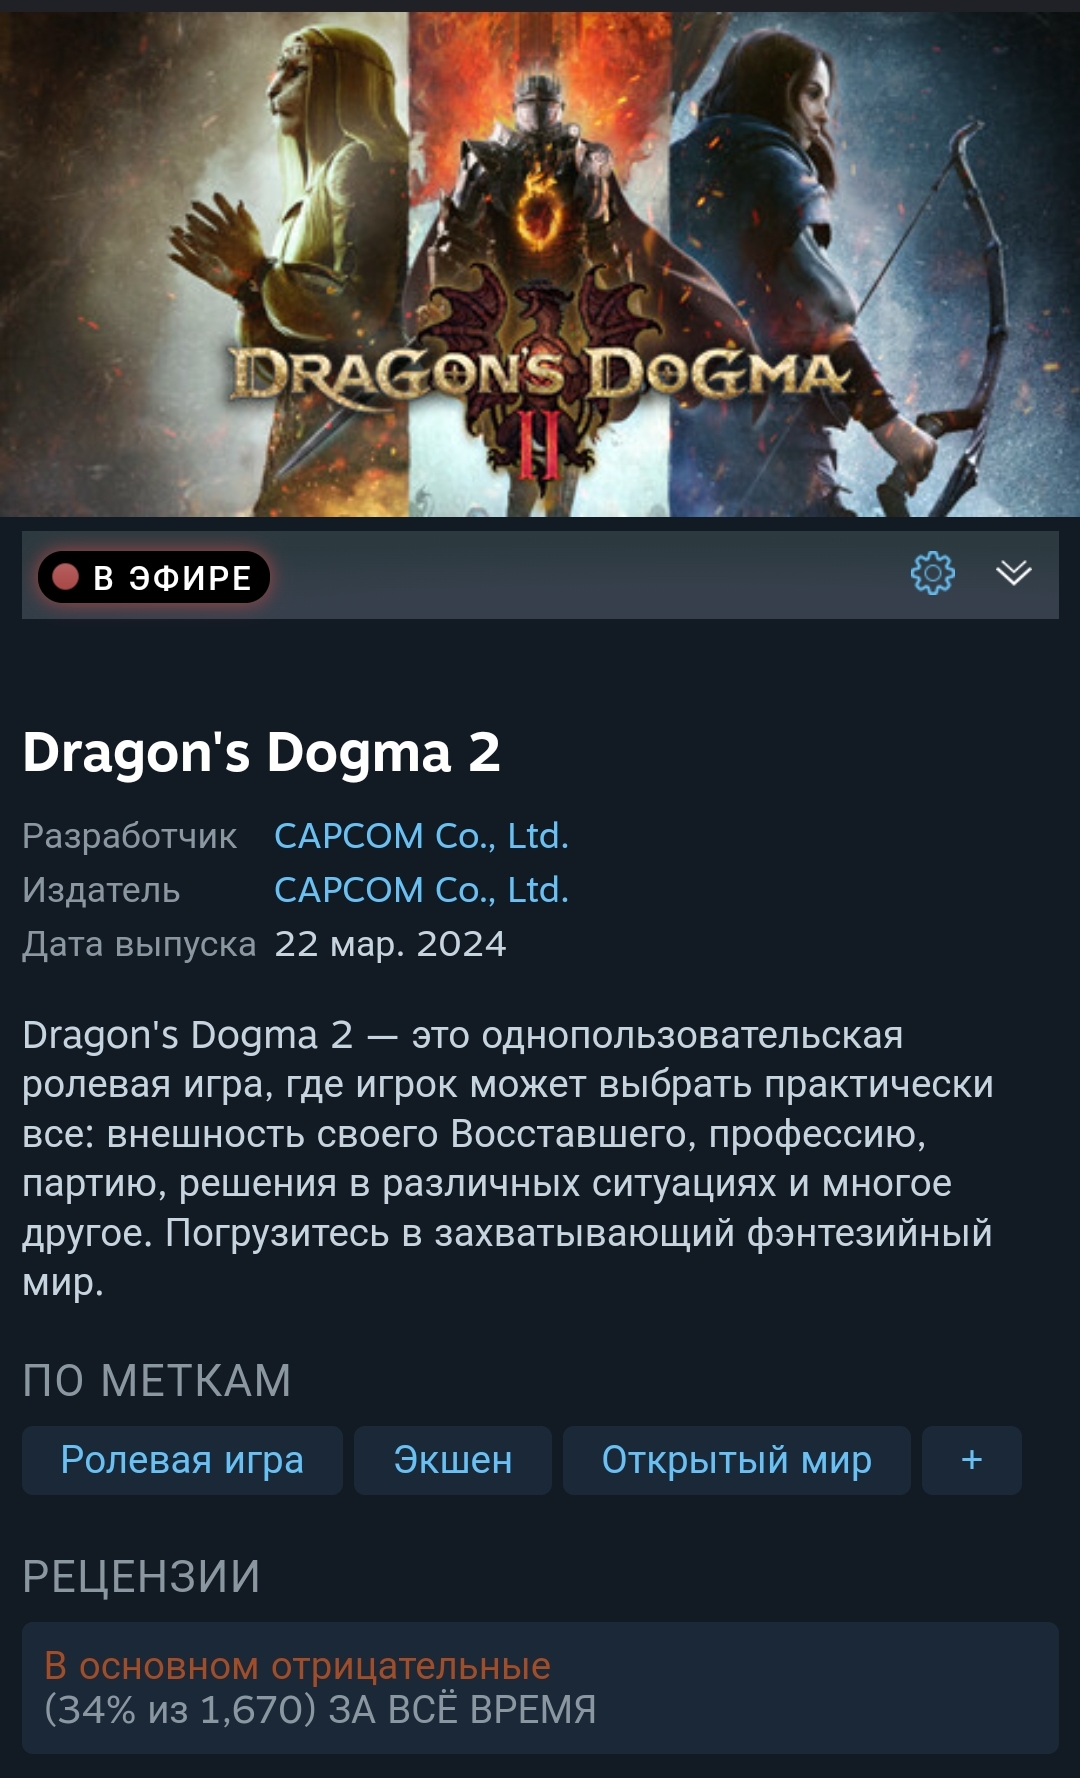This screenshot has width=1080, height=1778.
Task: Click the game description paragraph
Action: click(508, 1158)
